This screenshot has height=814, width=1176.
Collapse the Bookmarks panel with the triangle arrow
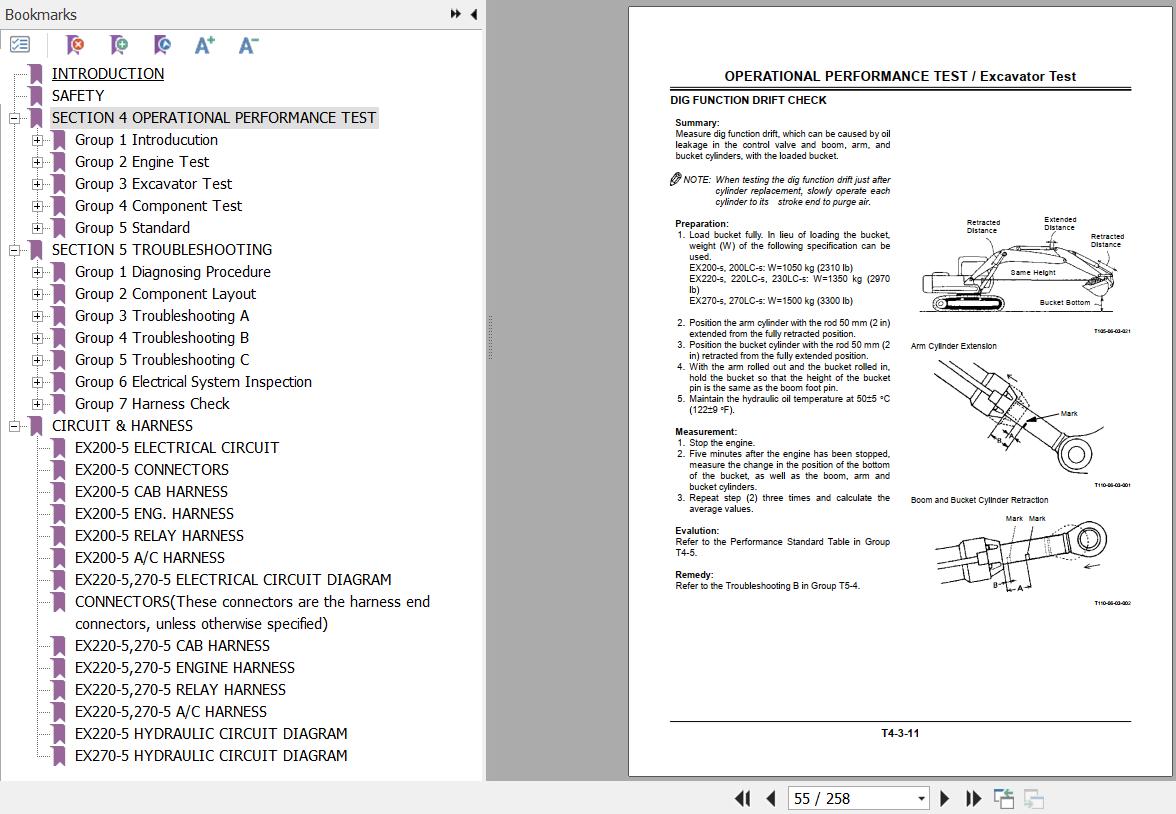[x=474, y=14]
